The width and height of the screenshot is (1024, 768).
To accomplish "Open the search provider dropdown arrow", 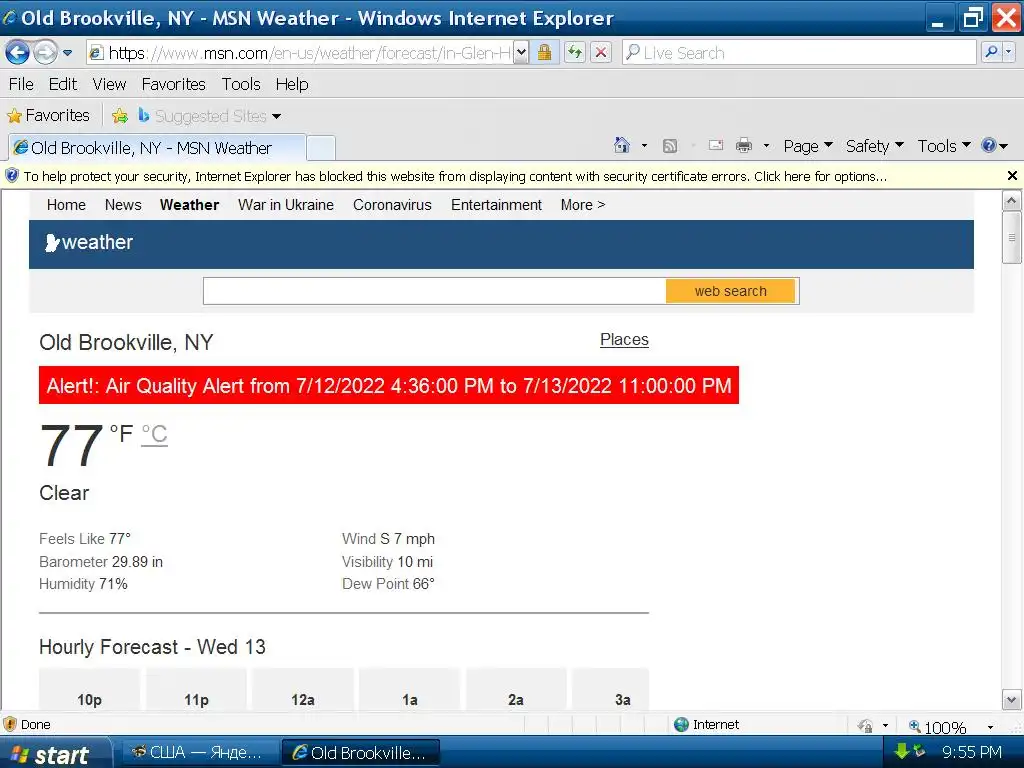I will (x=1008, y=52).
